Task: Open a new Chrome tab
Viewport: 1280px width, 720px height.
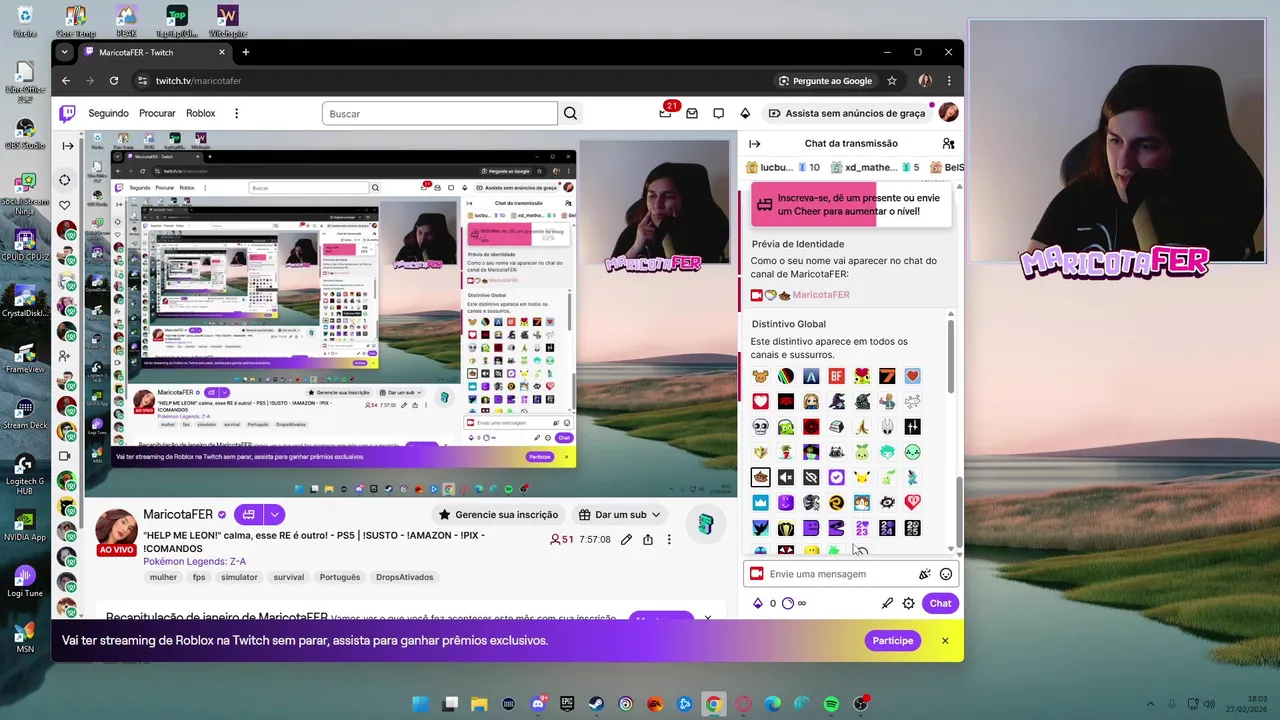Action: click(x=245, y=52)
